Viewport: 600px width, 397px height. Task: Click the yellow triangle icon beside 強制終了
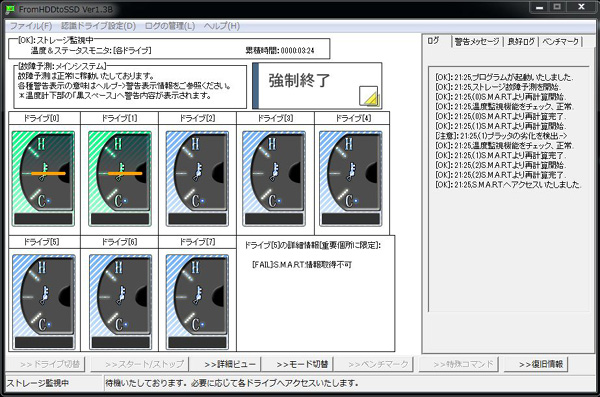(x=368, y=96)
